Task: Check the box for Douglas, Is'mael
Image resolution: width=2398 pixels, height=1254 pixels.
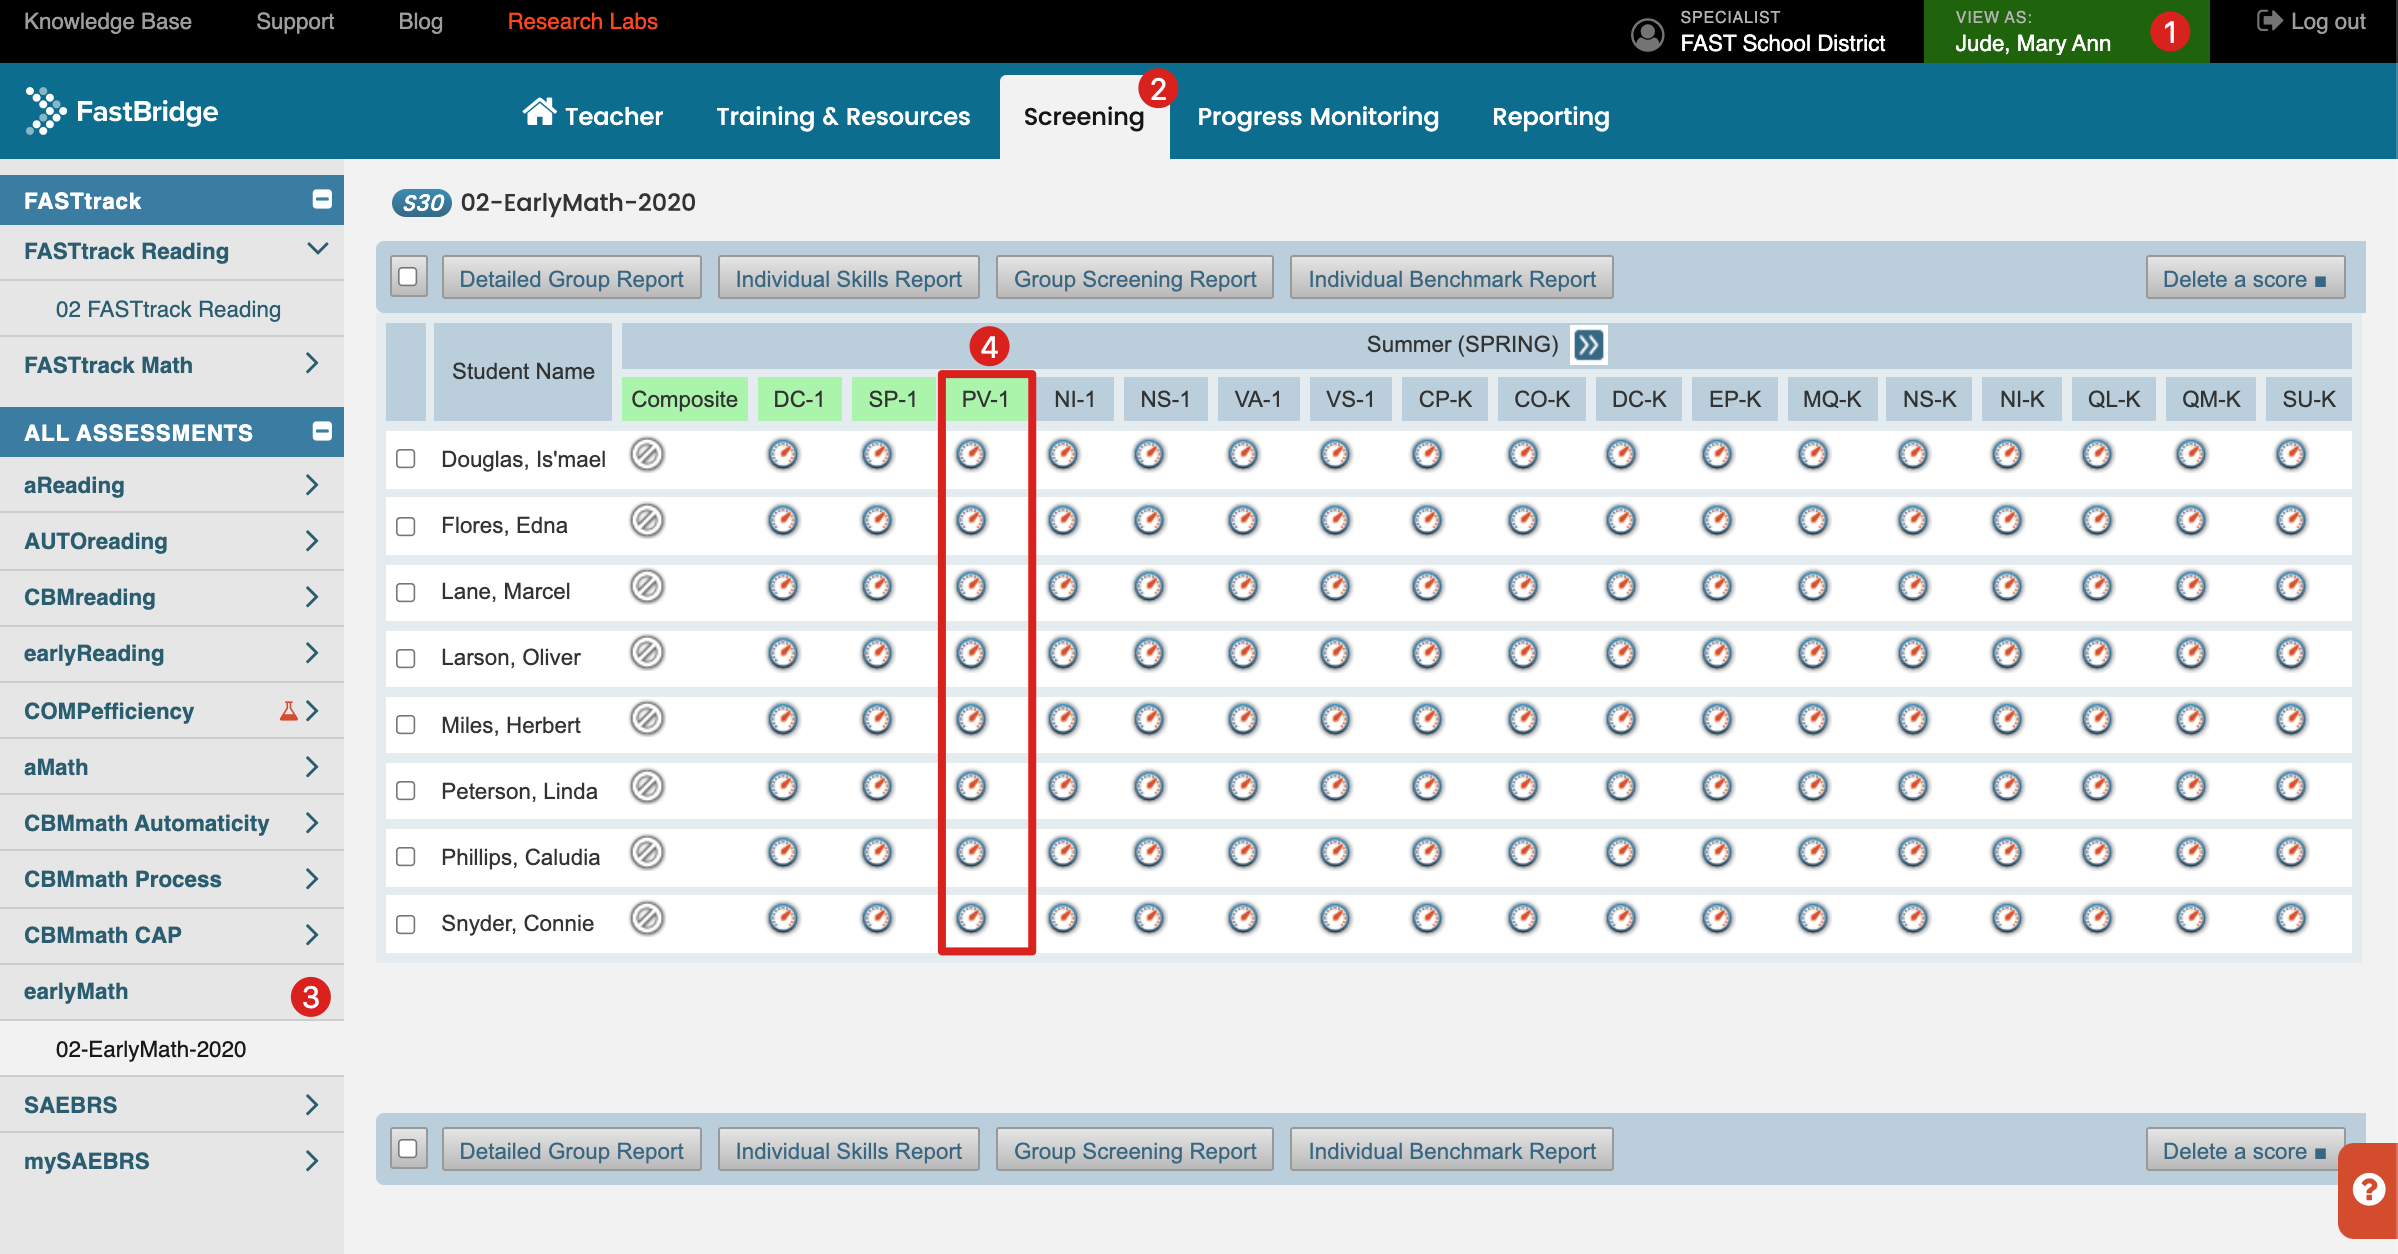Action: click(x=406, y=459)
